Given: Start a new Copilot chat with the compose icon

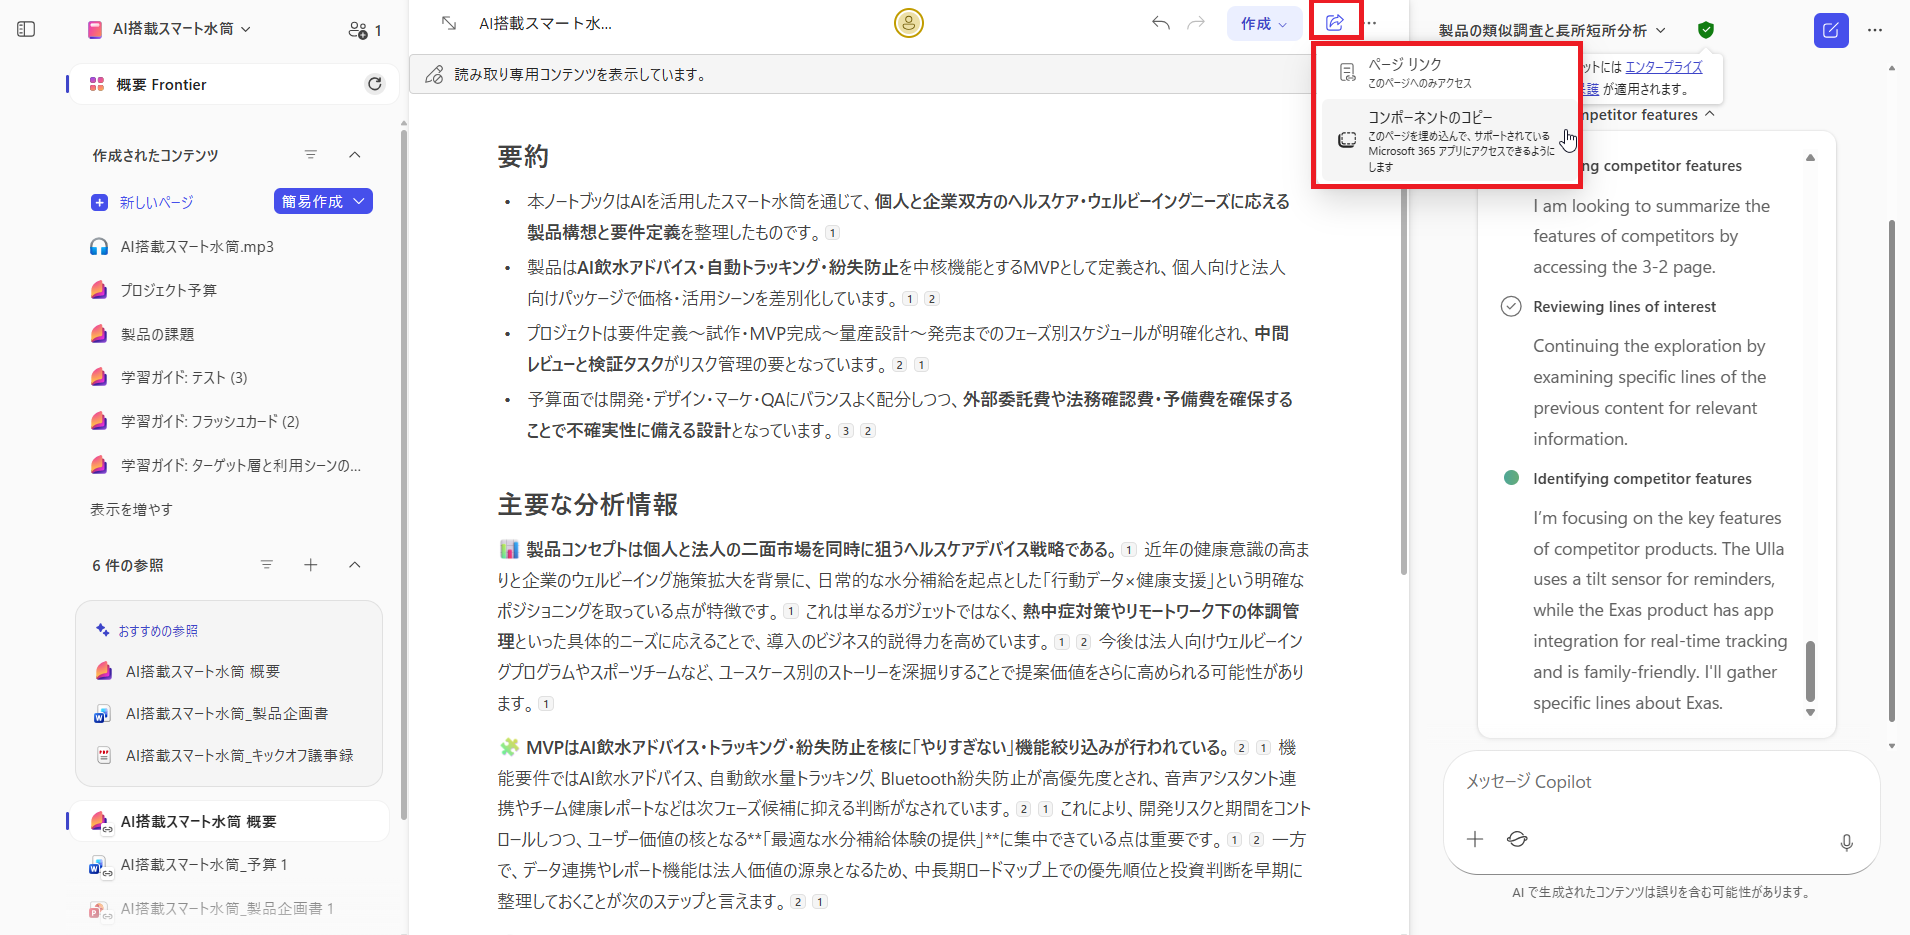Looking at the screenshot, I should tap(1832, 30).
